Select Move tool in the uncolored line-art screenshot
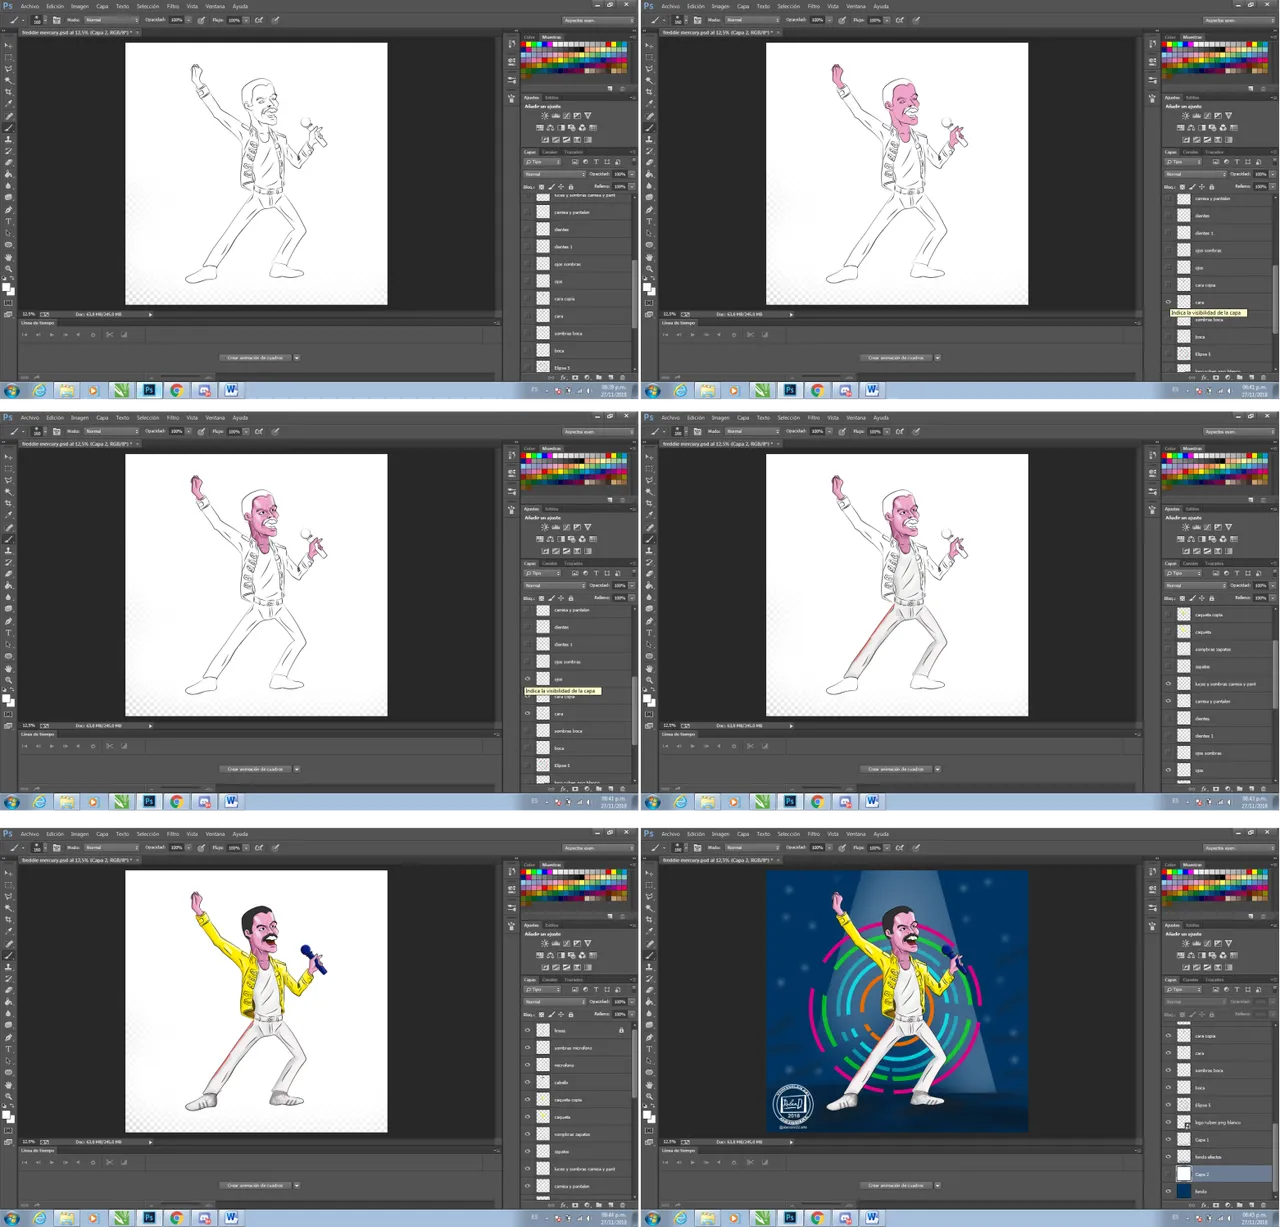 [x=8, y=46]
